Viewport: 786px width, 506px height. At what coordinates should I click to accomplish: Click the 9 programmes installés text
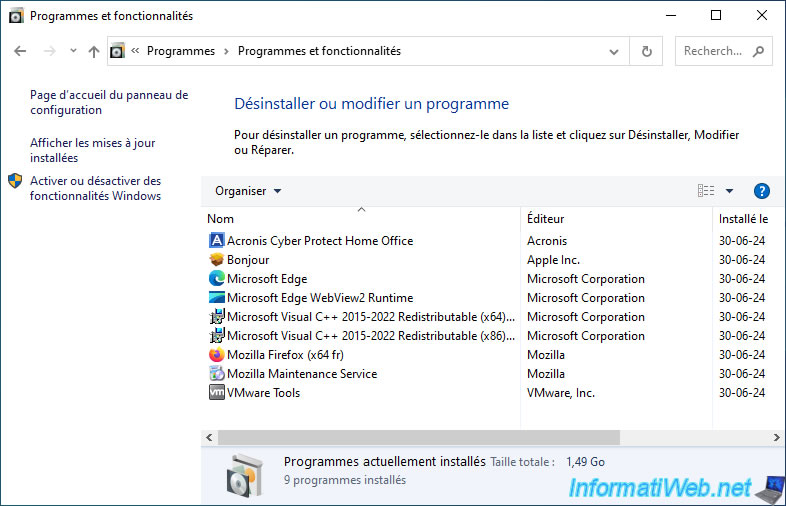(345, 480)
